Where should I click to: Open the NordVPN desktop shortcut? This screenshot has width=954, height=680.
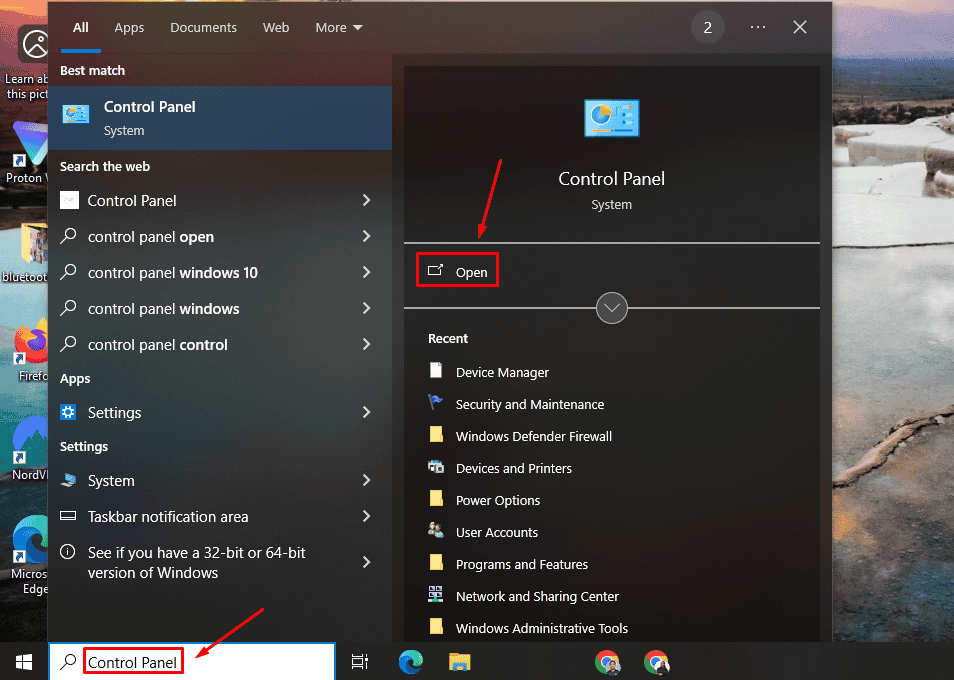pyautogui.click(x=30, y=443)
